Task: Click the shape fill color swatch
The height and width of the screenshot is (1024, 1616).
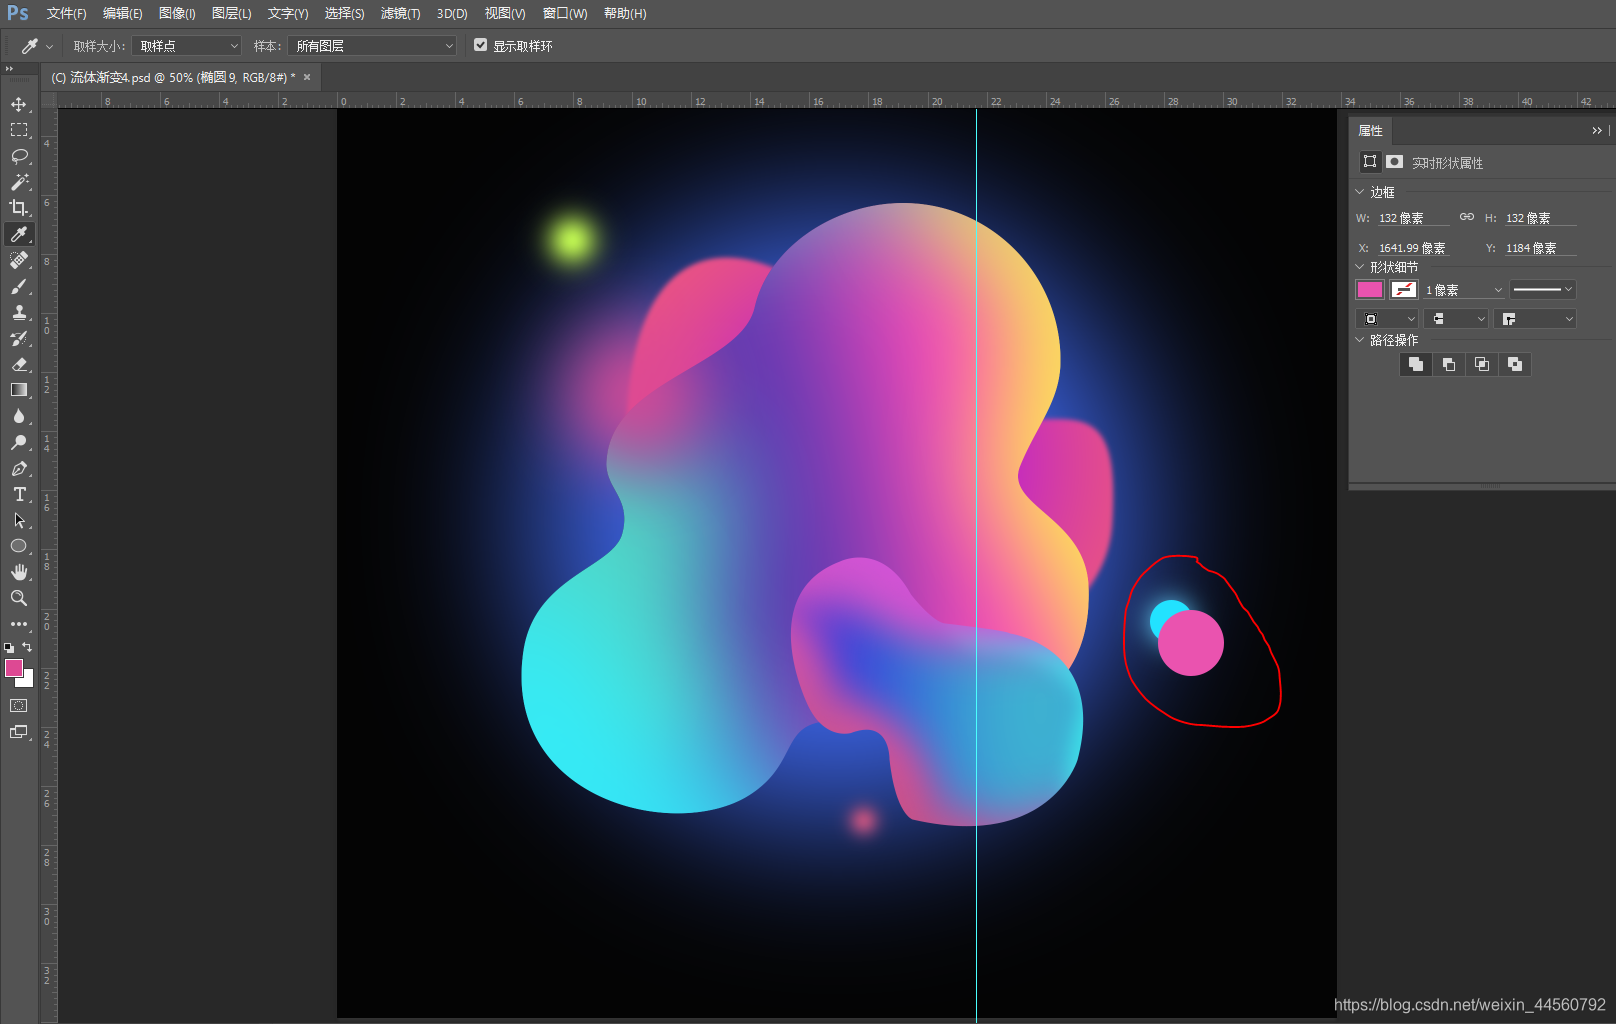Action: point(1369,289)
